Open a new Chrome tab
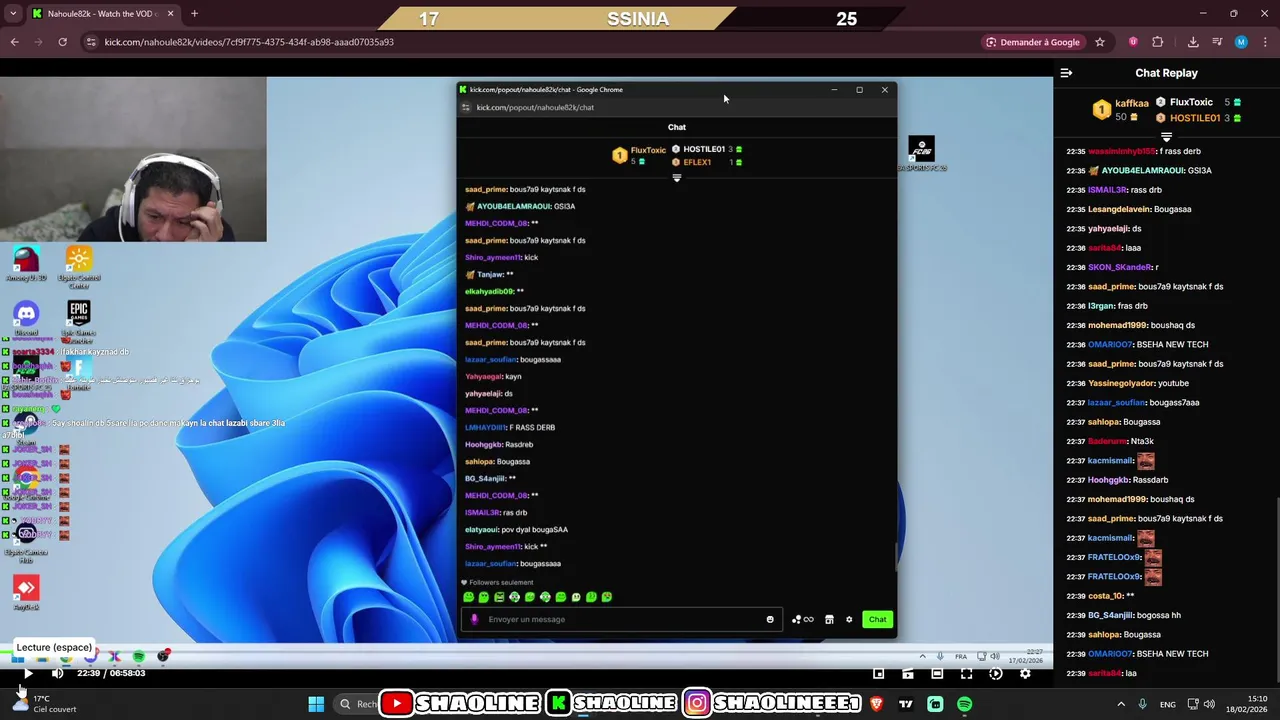 [194, 14]
